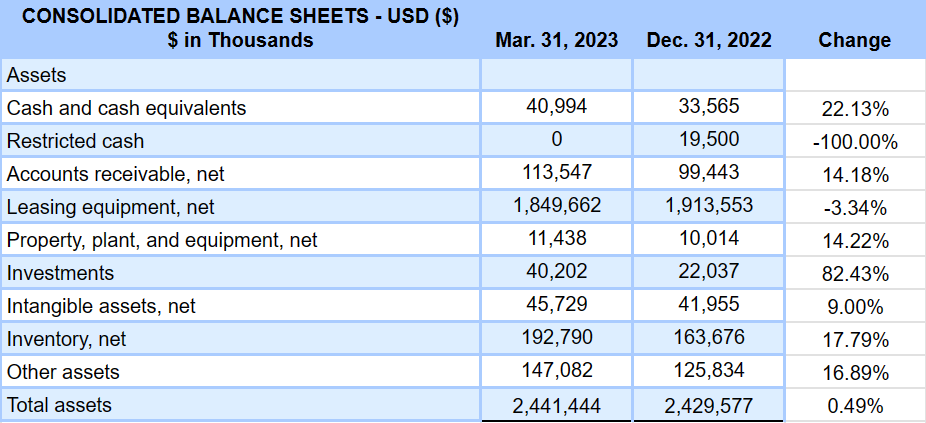
Task: Click the 22.13% change cell
Action: point(855,108)
